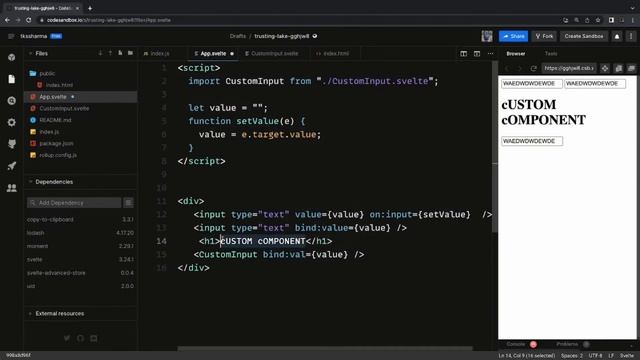The image size is (640, 360).
Task: Open the Configuration gear in the sidebar
Action: 11,122
